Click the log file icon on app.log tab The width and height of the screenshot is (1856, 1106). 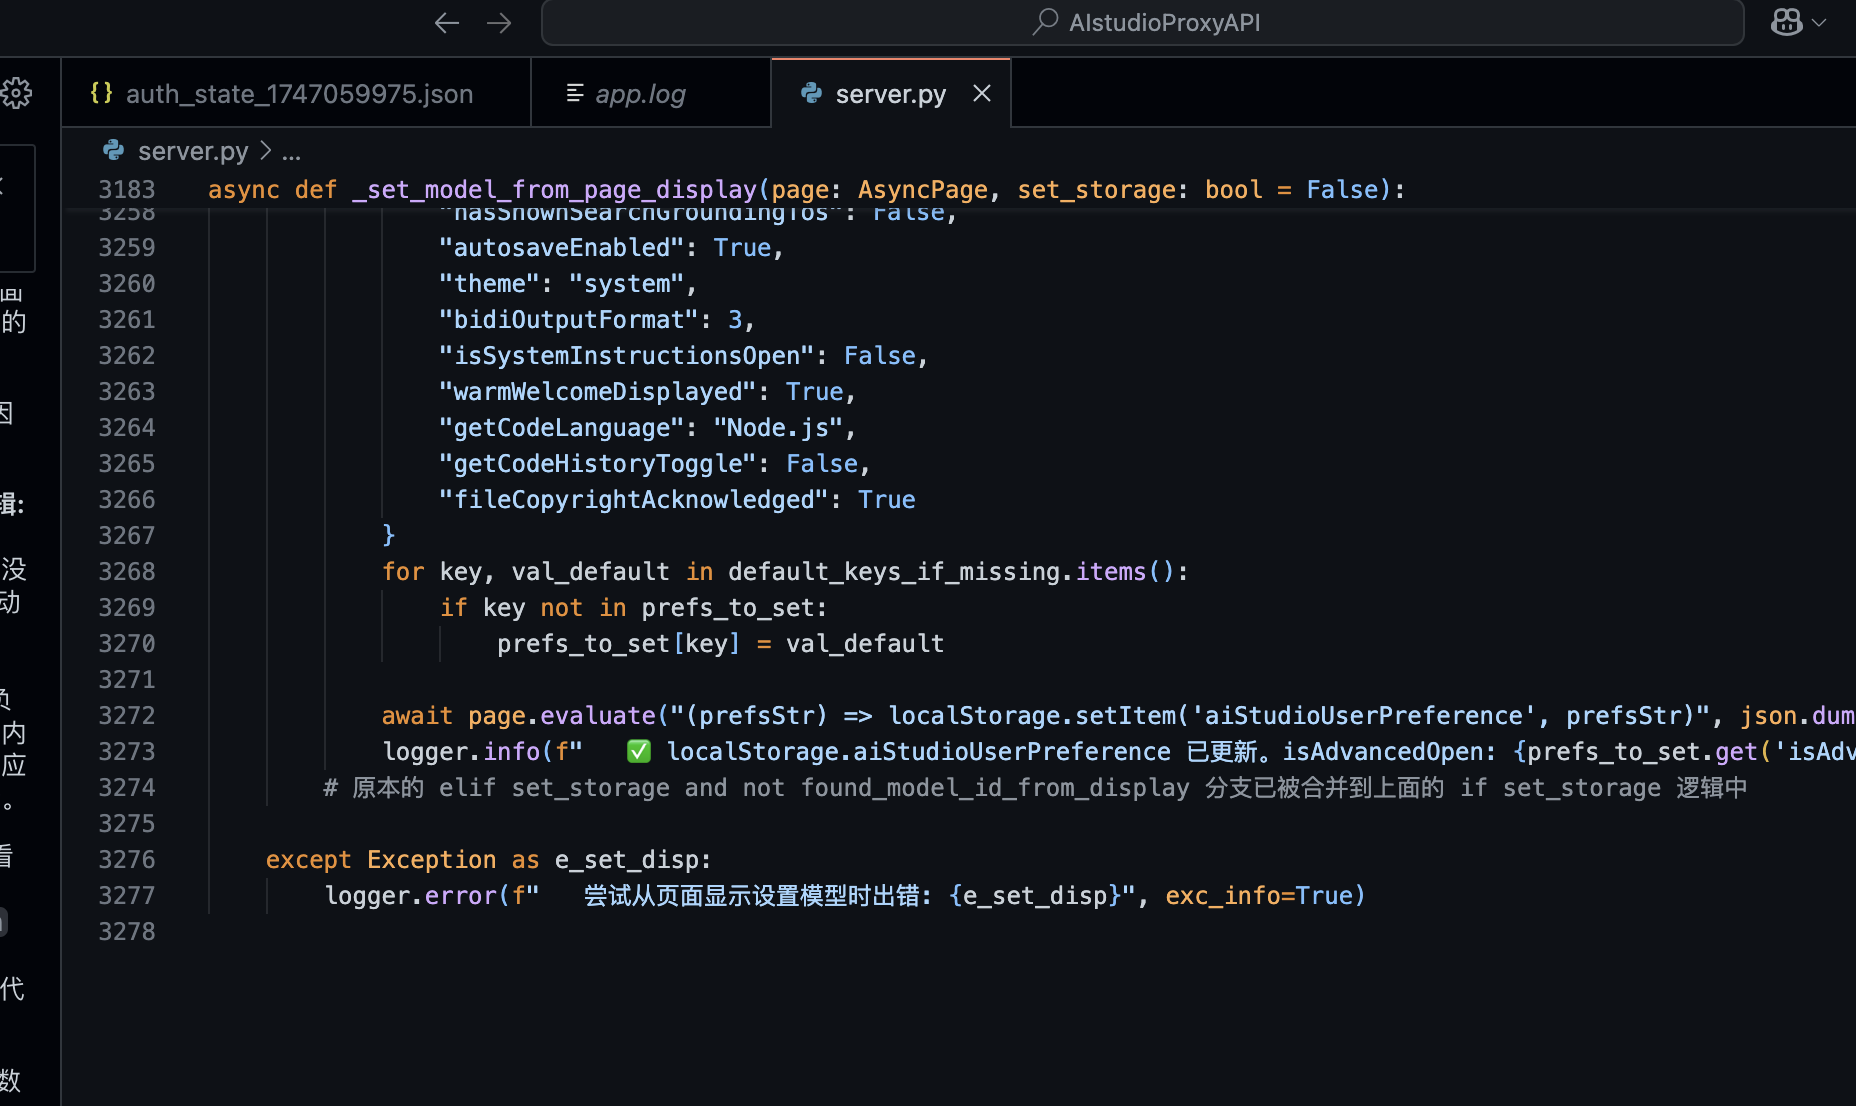coord(575,93)
